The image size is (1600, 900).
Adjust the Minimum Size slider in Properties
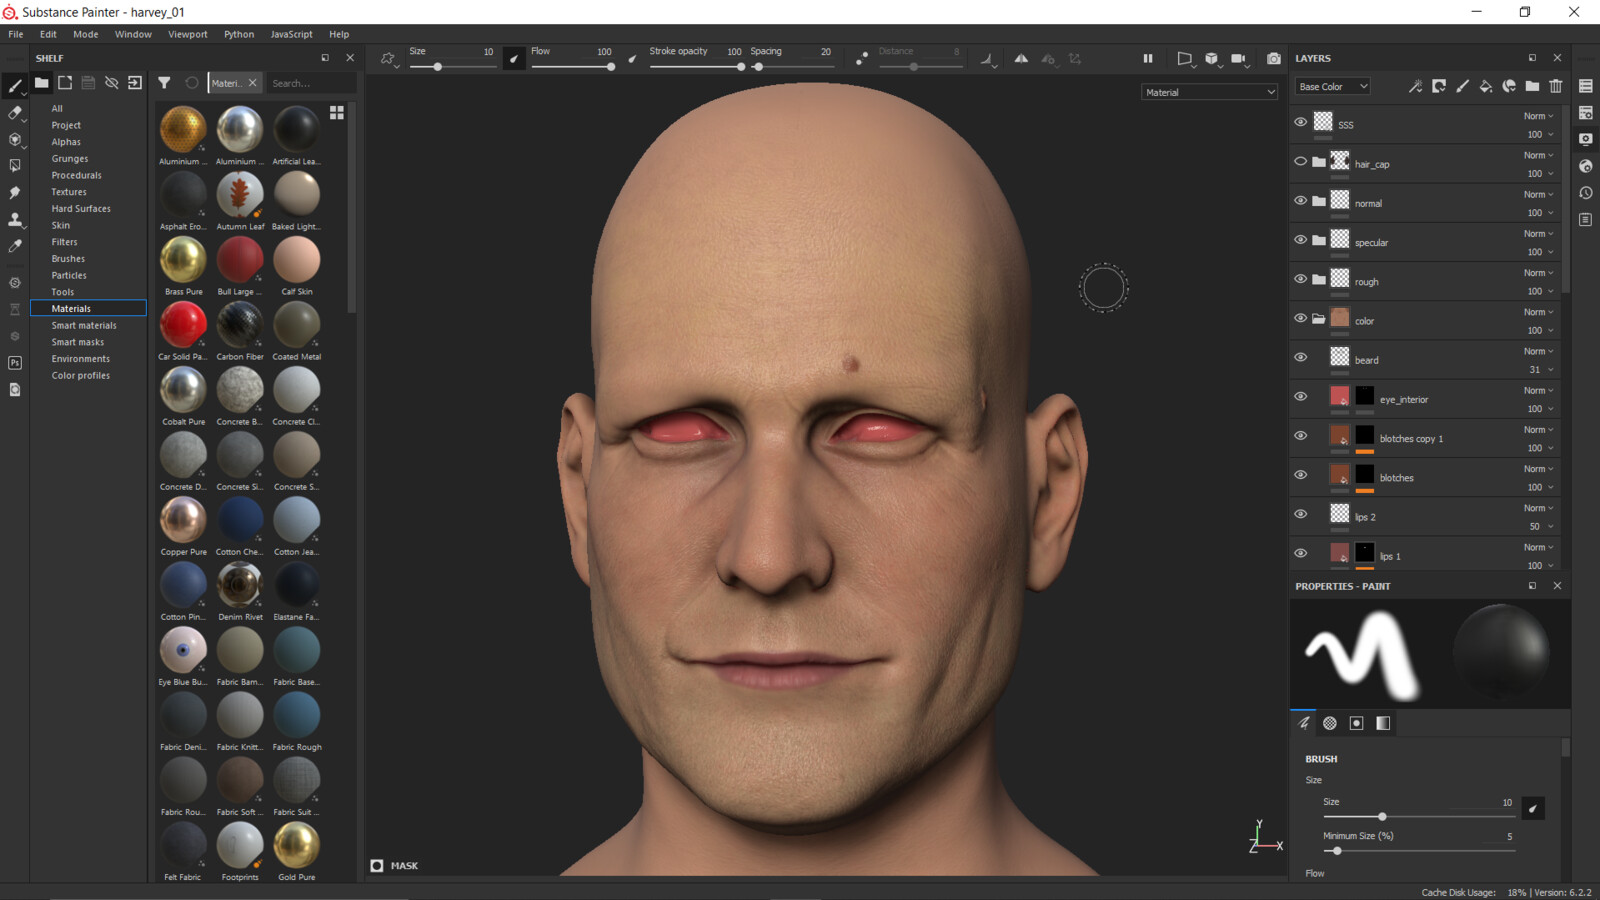1337,851
